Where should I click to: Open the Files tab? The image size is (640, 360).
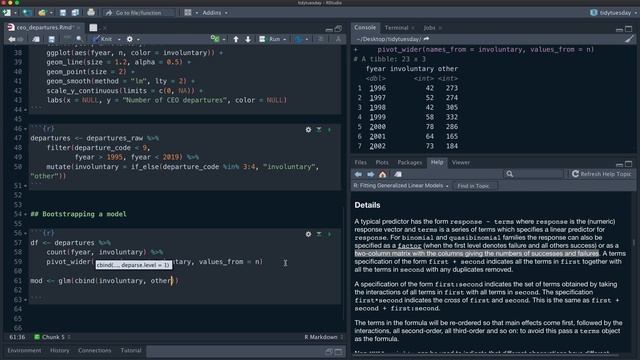click(360, 162)
